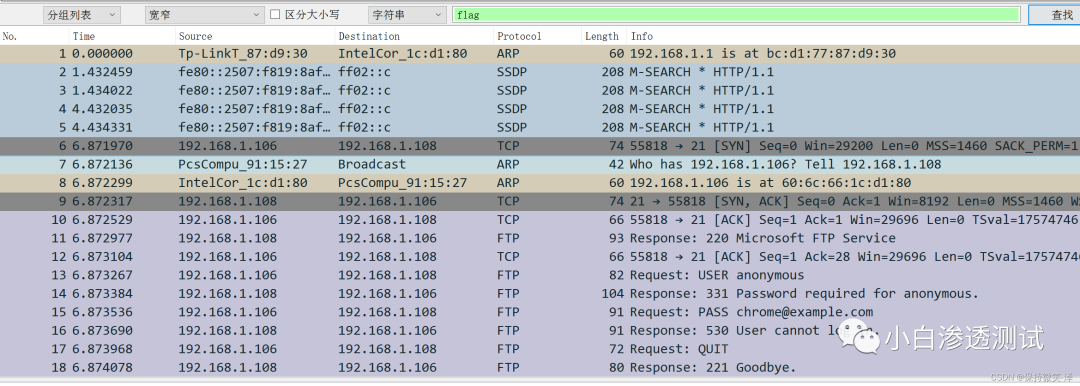The height and width of the screenshot is (386, 1080).
Task: Select SSDP packet at time 1.434022
Action: [540, 90]
